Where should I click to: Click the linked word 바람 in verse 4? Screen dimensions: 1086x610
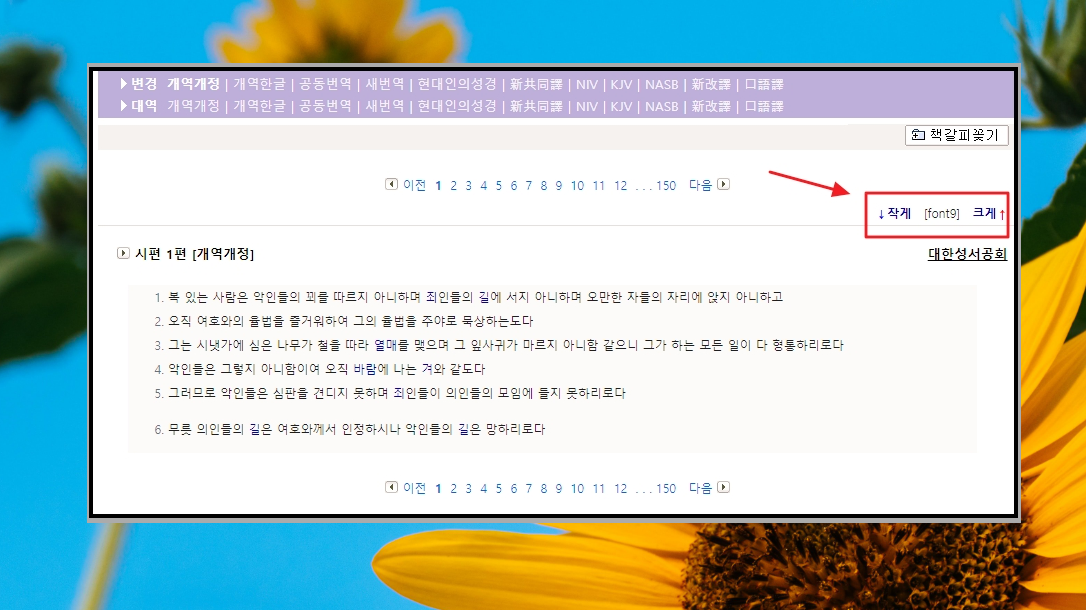(365, 369)
